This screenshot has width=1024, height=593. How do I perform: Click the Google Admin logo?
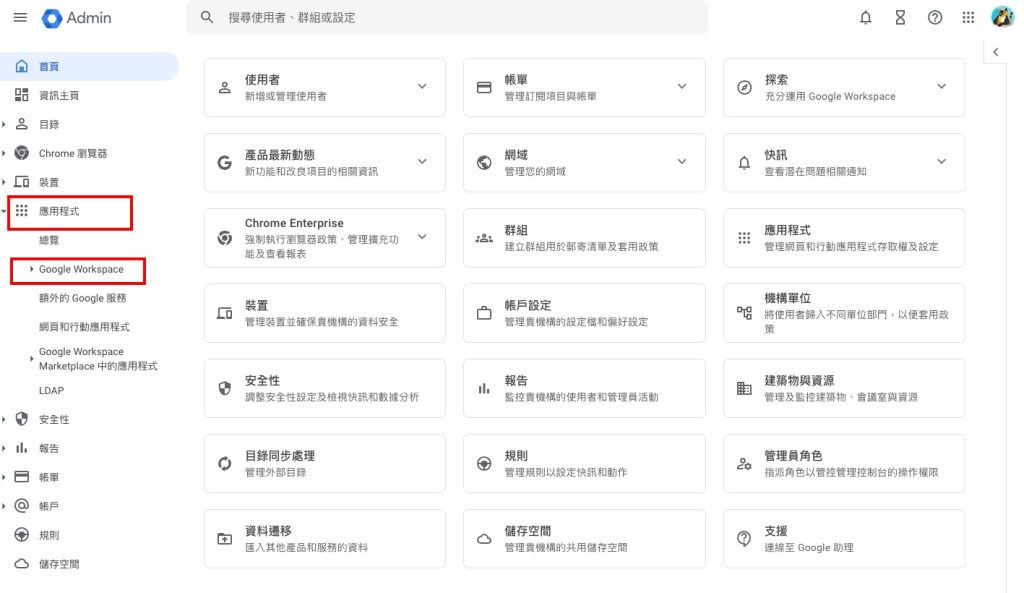pos(76,18)
